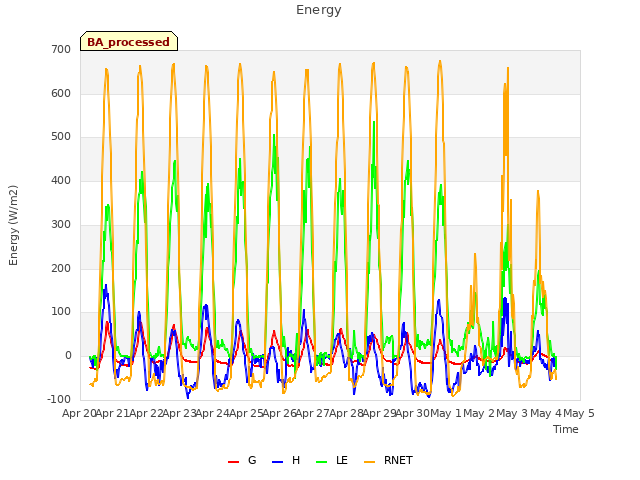Viewport: 640px width, 480px height.
Task: Click the Apr 26 x-axis tick label
Action: [x=279, y=413]
